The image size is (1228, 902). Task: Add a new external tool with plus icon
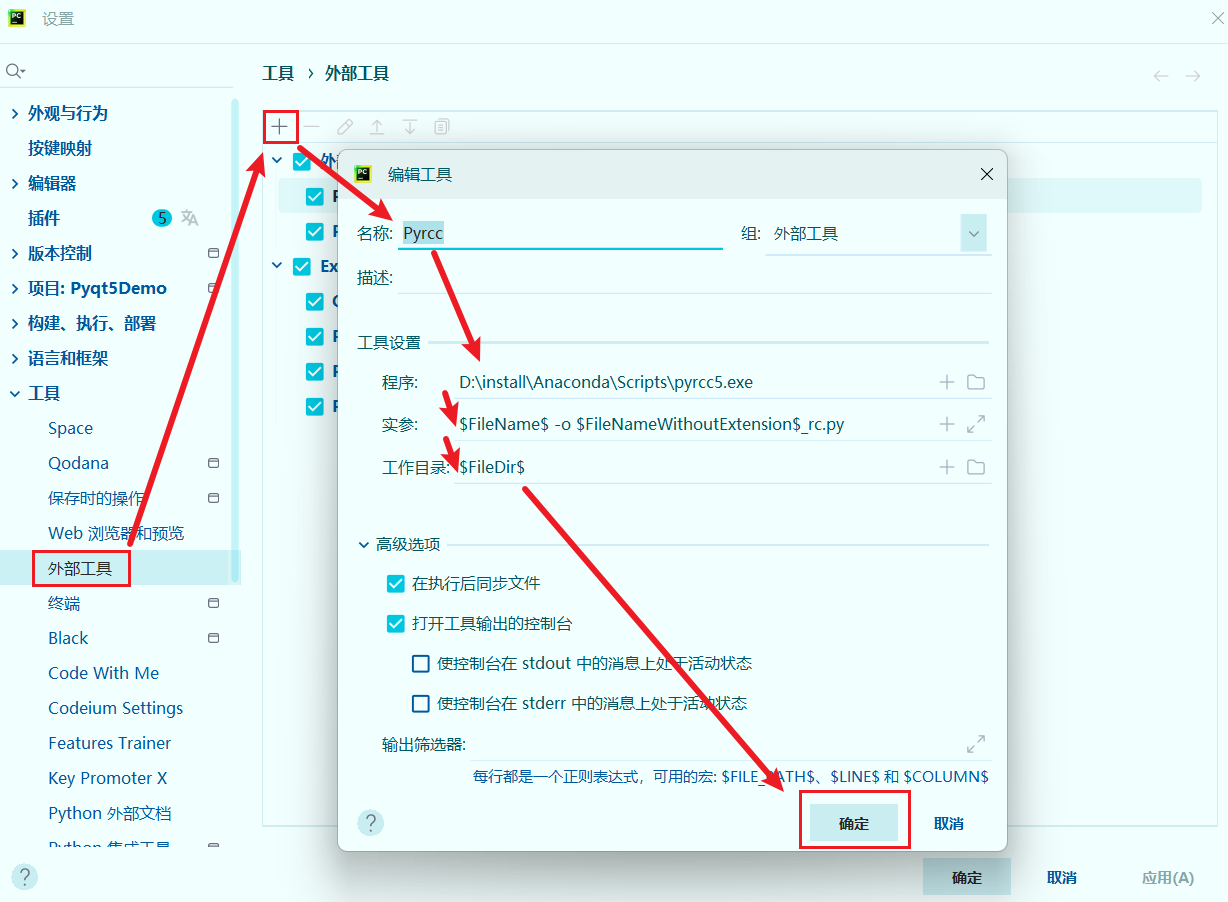(280, 127)
